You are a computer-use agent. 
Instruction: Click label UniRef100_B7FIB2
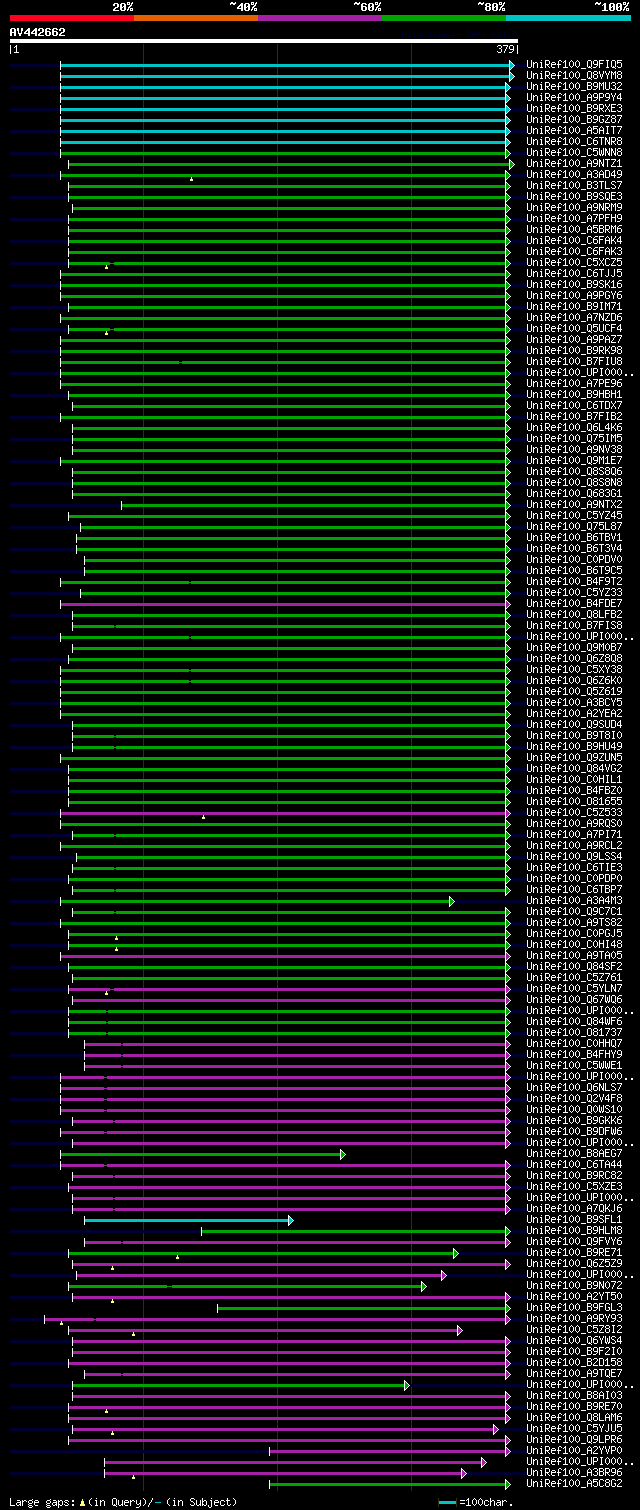coord(574,416)
